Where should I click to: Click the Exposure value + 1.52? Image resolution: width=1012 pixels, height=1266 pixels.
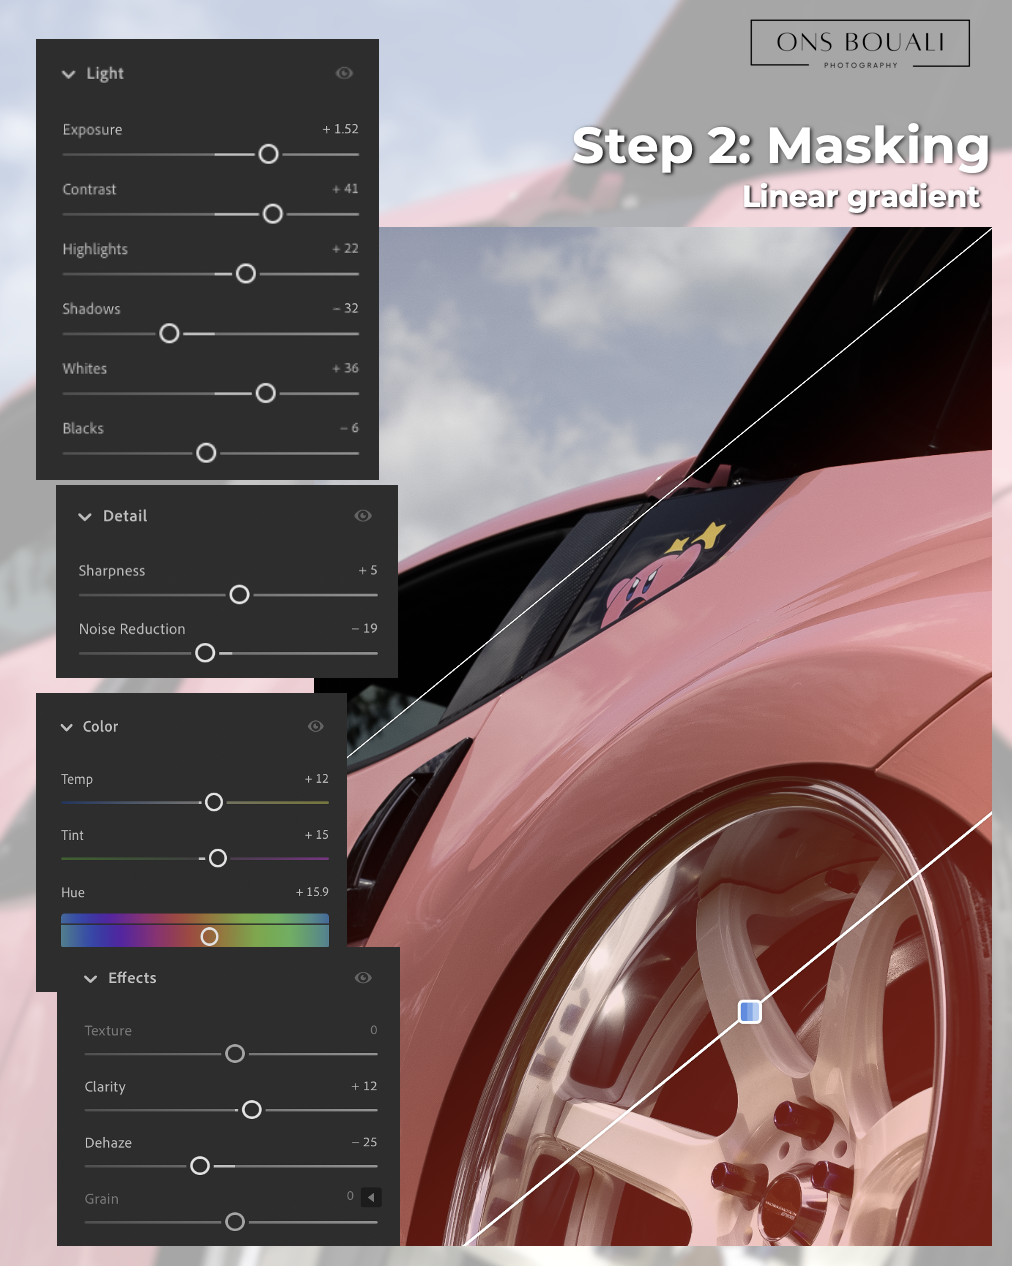coord(340,129)
